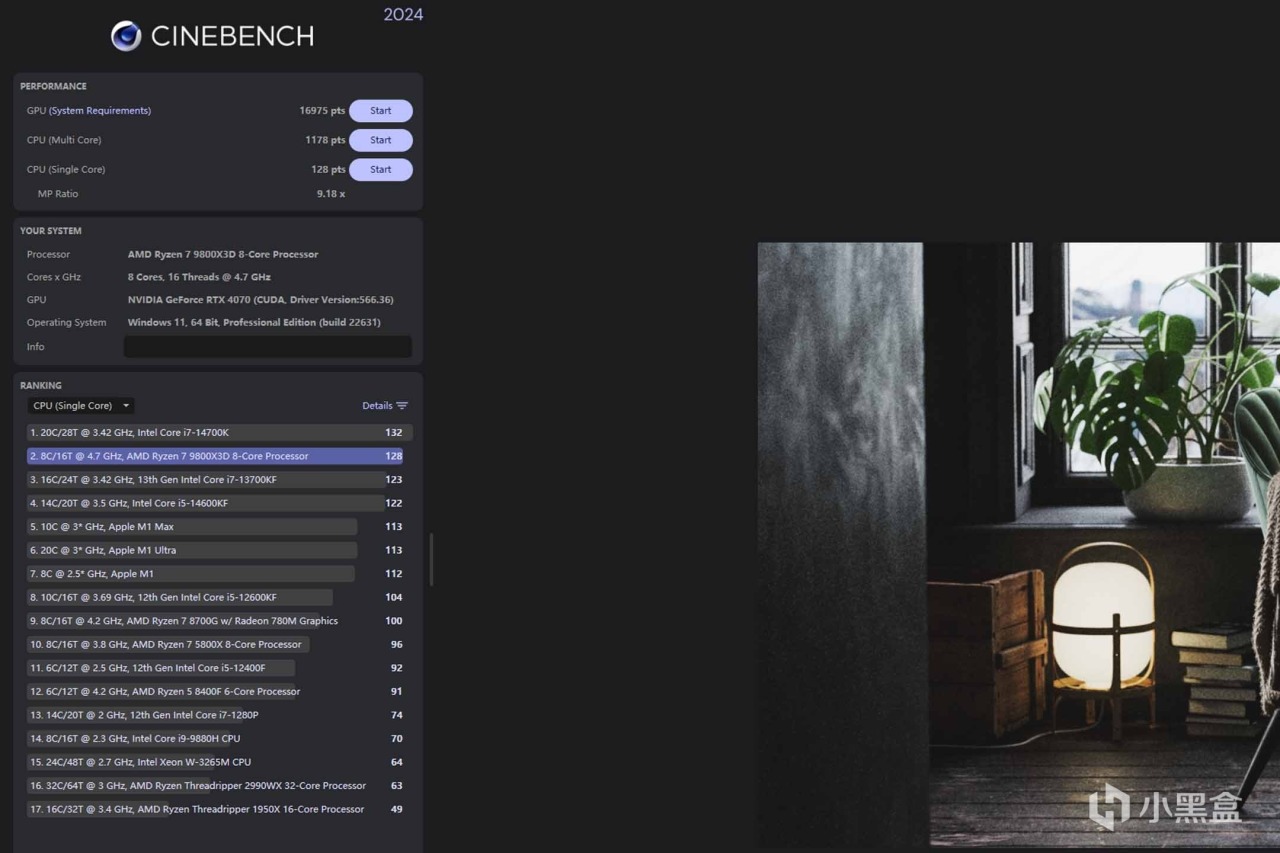Screen dimensions: 1280x853
Task: Select the Apple M1 Max ranking row
Action: [x=219, y=527]
